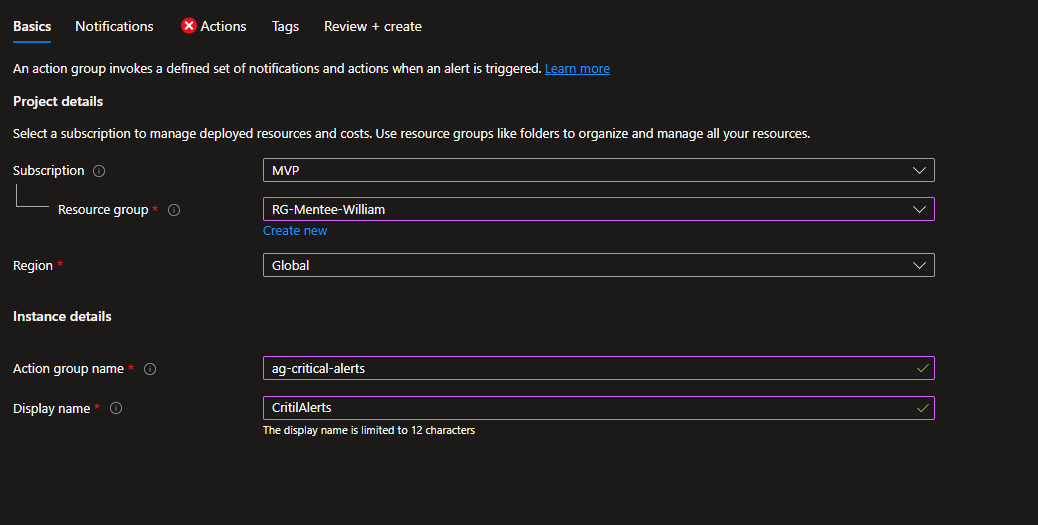Expand the Resource group dropdown
This screenshot has width=1038, height=525.
click(598, 209)
